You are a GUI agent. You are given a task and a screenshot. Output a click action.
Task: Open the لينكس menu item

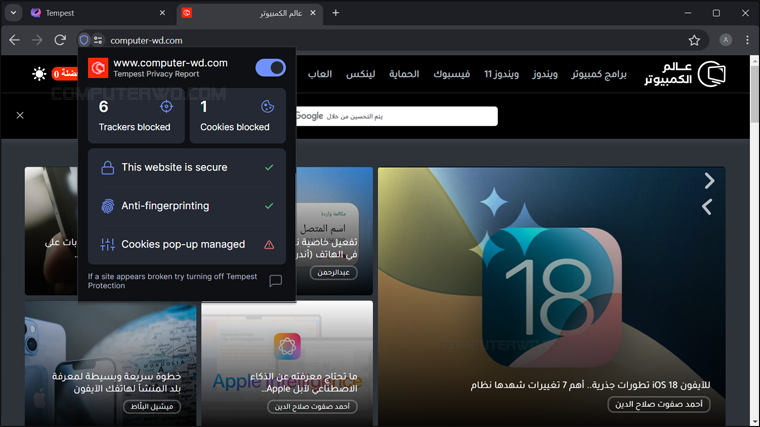click(360, 74)
